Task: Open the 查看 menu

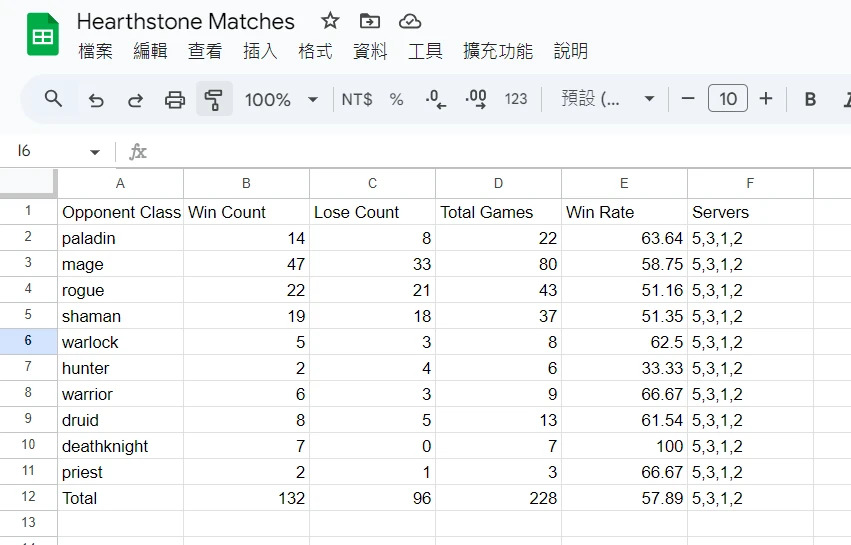Action: click(205, 51)
